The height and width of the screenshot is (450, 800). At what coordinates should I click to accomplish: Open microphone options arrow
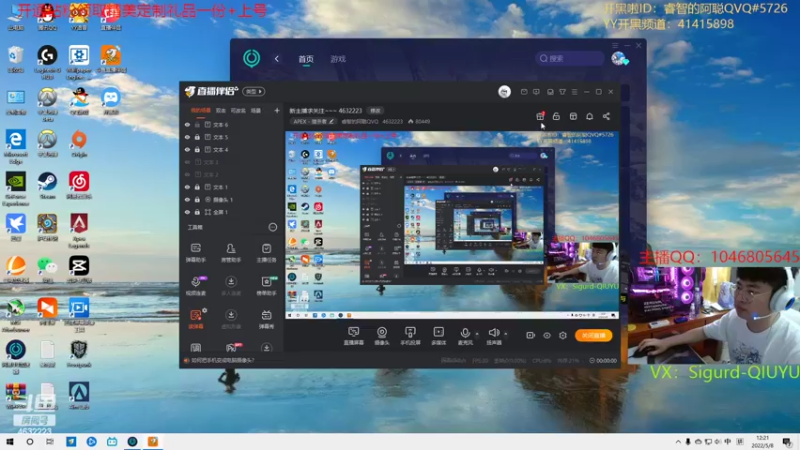pos(477,334)
